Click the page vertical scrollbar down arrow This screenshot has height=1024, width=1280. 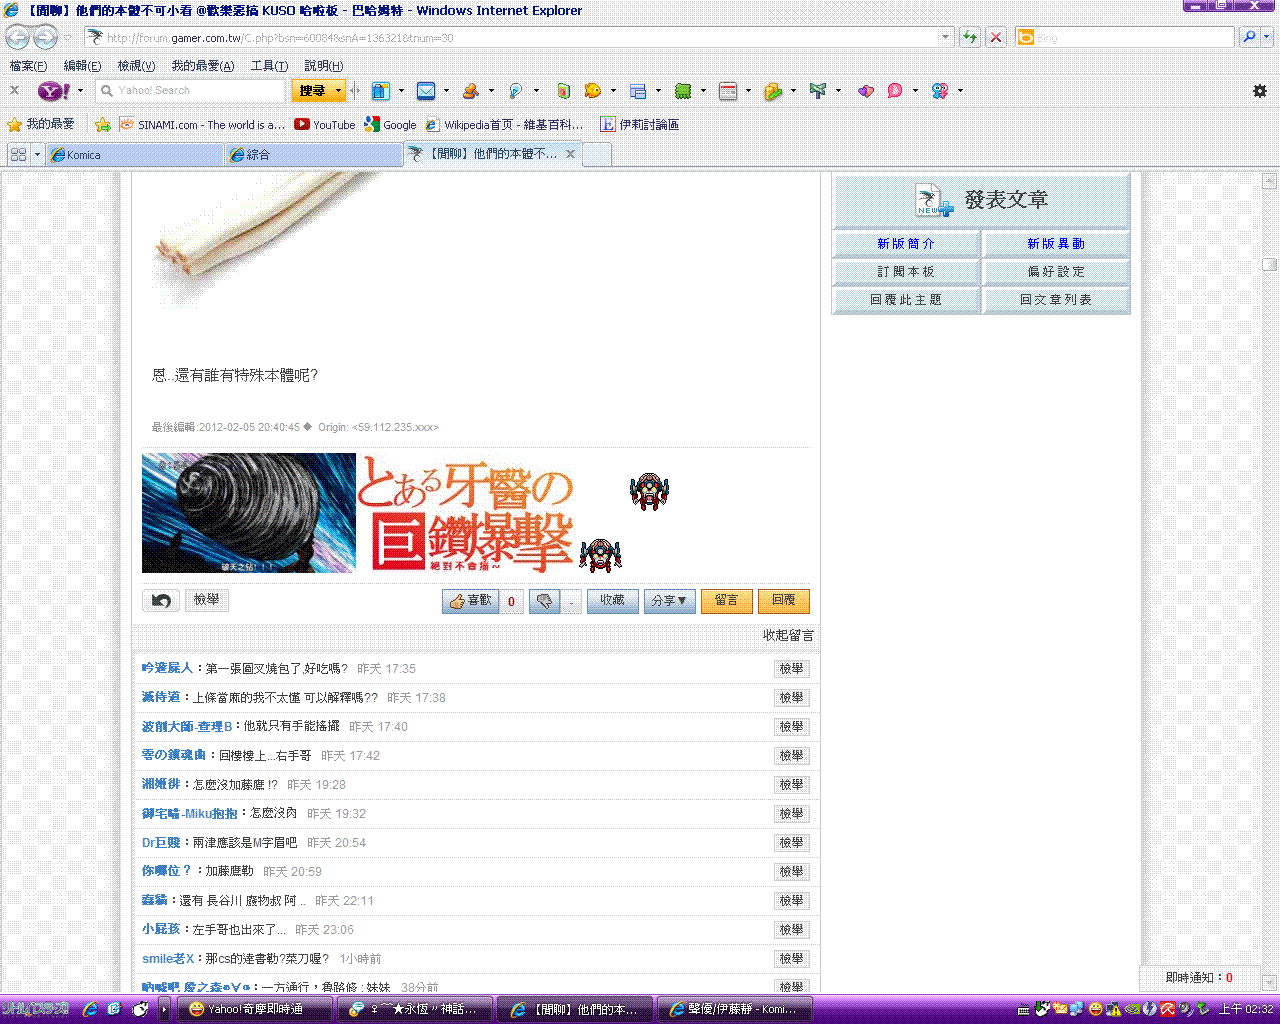click(x=1270, y=983)
